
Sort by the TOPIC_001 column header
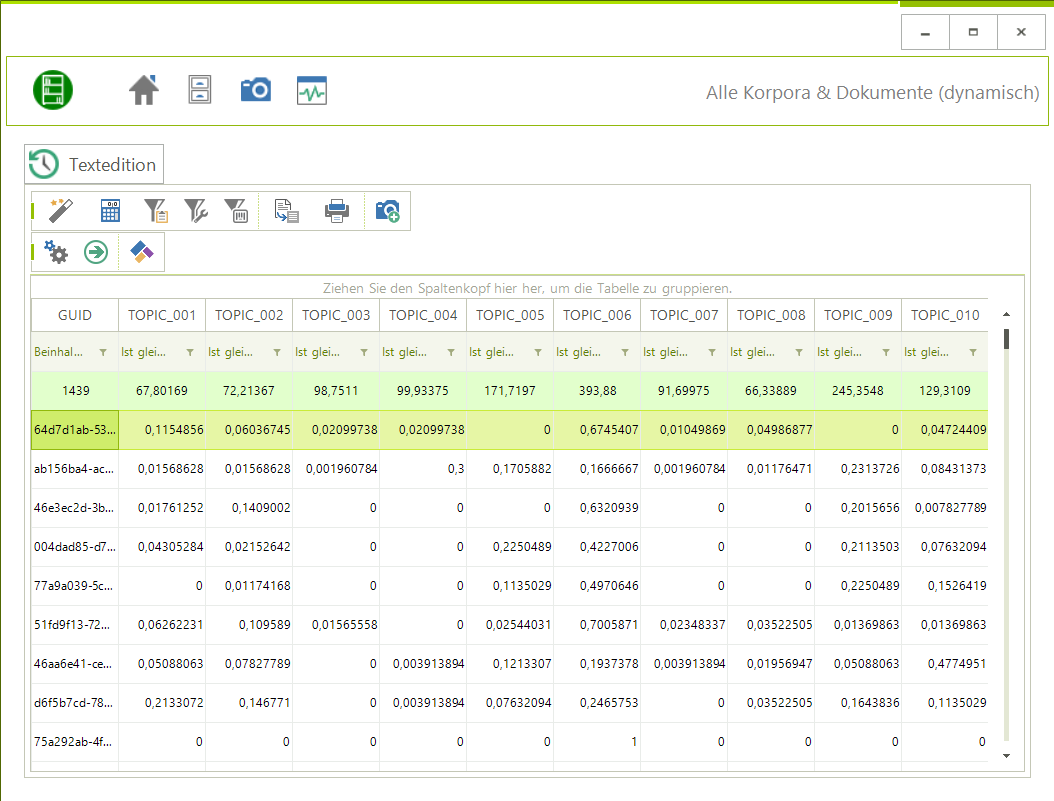(162, 315)
